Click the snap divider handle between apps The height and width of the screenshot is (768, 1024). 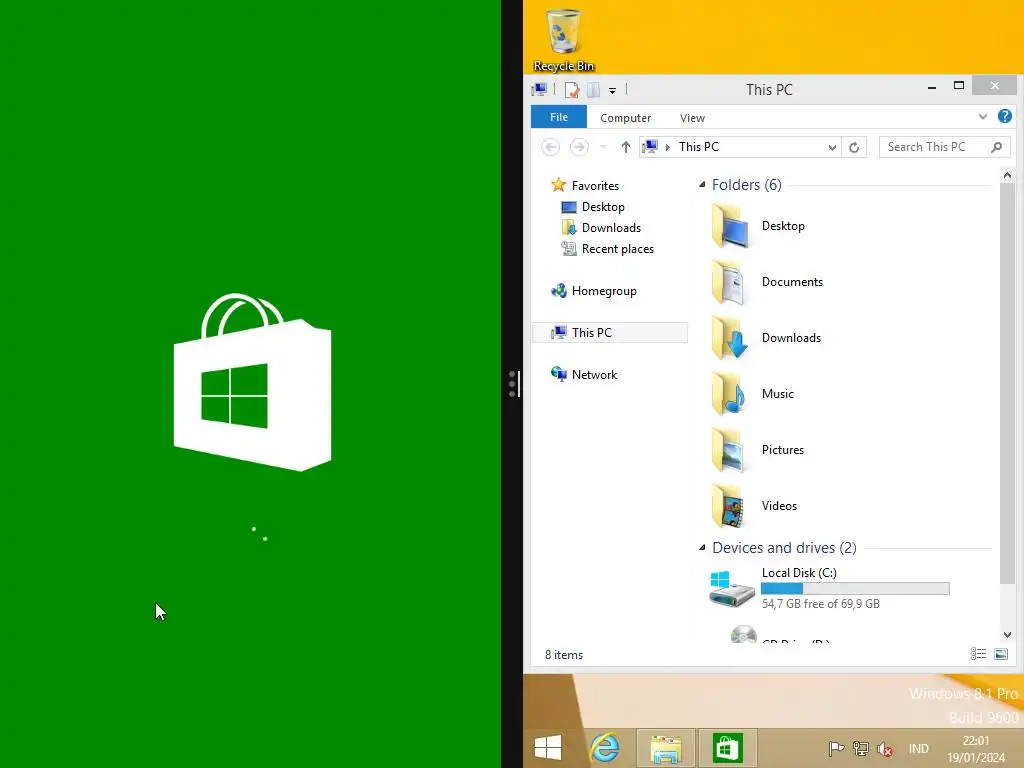pyautogui.click(x=512, y=384)
